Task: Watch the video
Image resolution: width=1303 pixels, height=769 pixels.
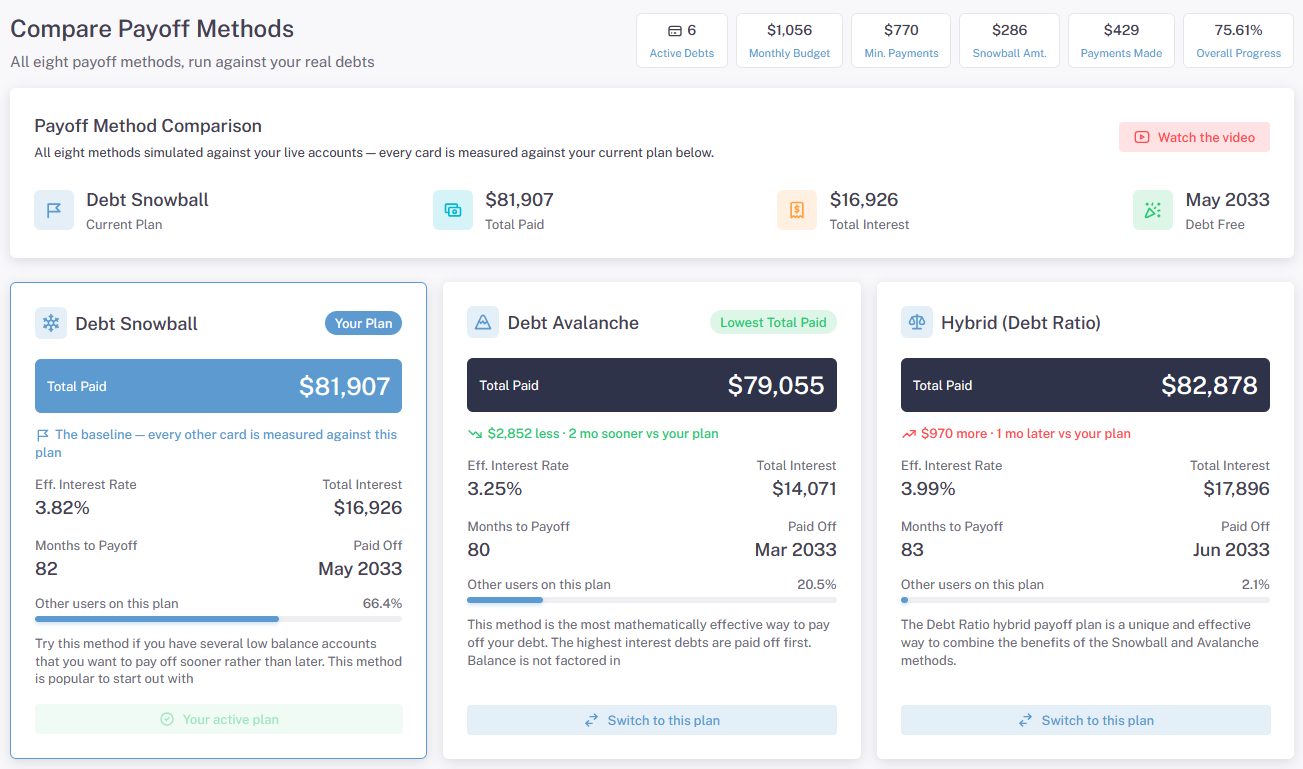Action: (1194, 137)
